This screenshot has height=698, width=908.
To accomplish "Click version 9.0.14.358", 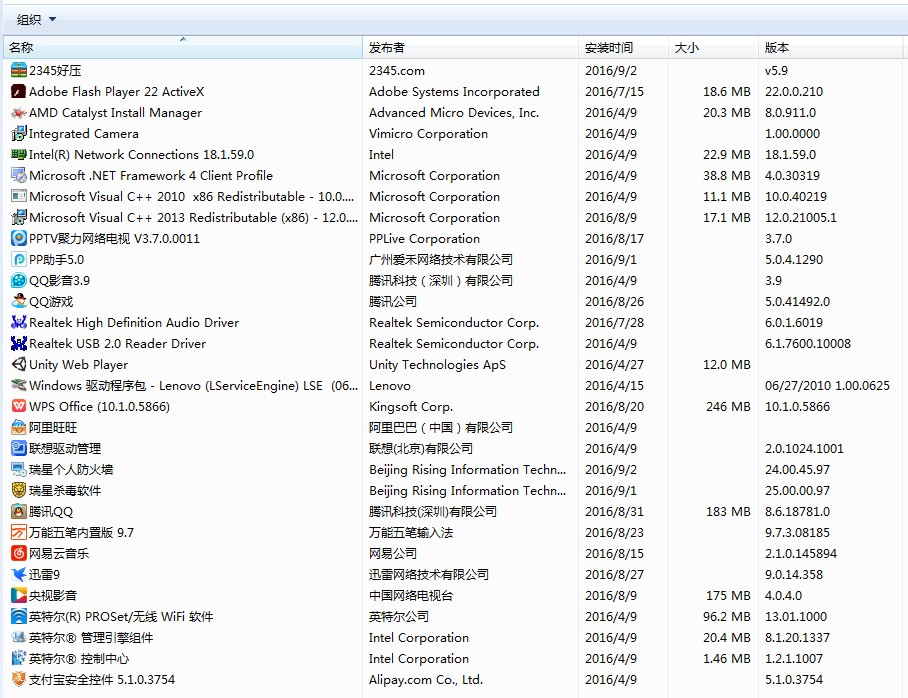I will [794, 575].
